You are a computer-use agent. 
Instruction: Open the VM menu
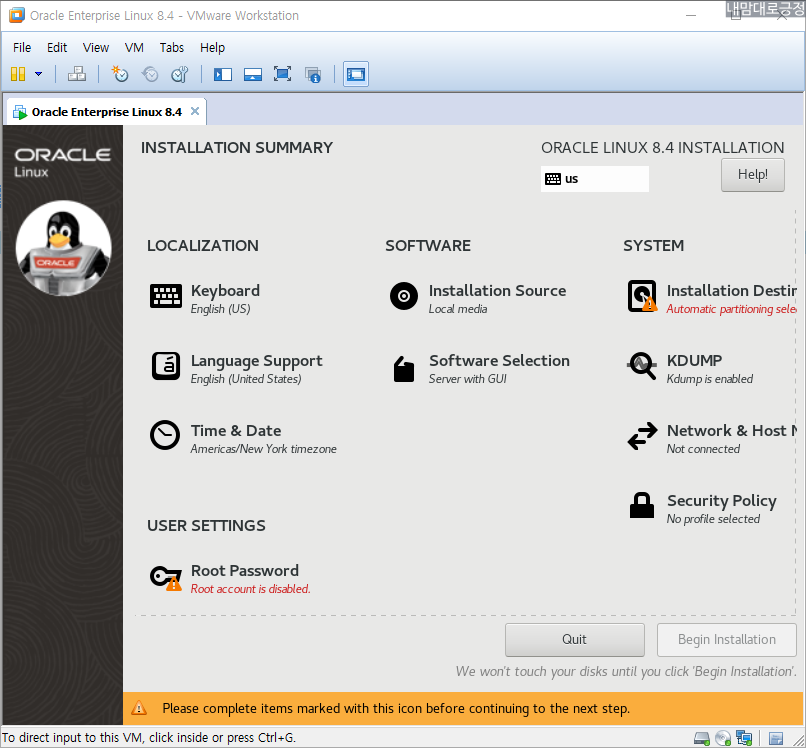coord(134,48)
